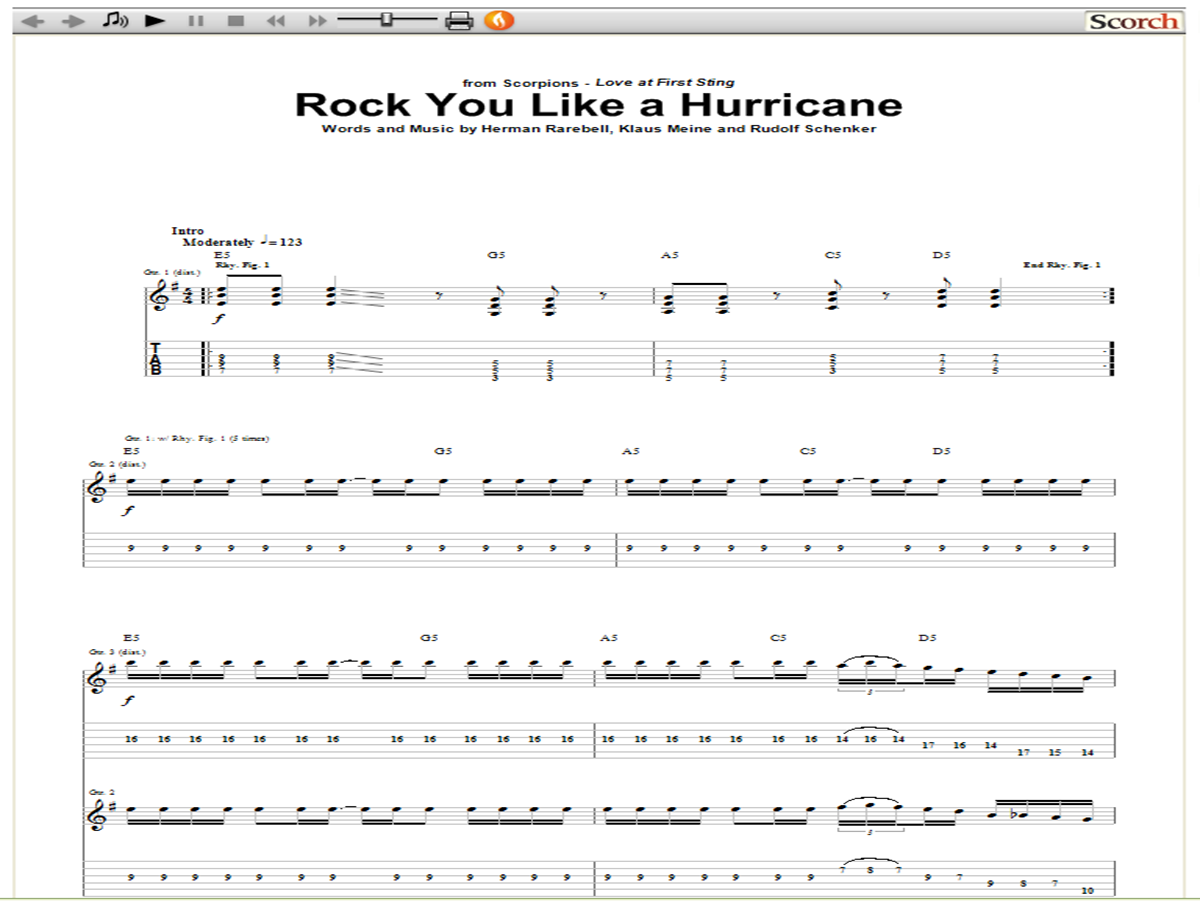Click the 'Intro' section label
The image size is (1200, 901).
[x=187, y=231]
